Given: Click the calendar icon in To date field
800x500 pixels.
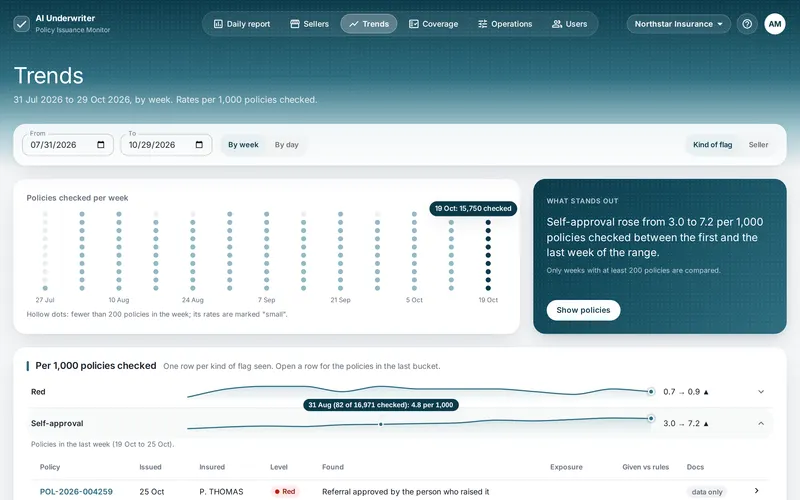Looking at the screenshot, I should 199,145.
